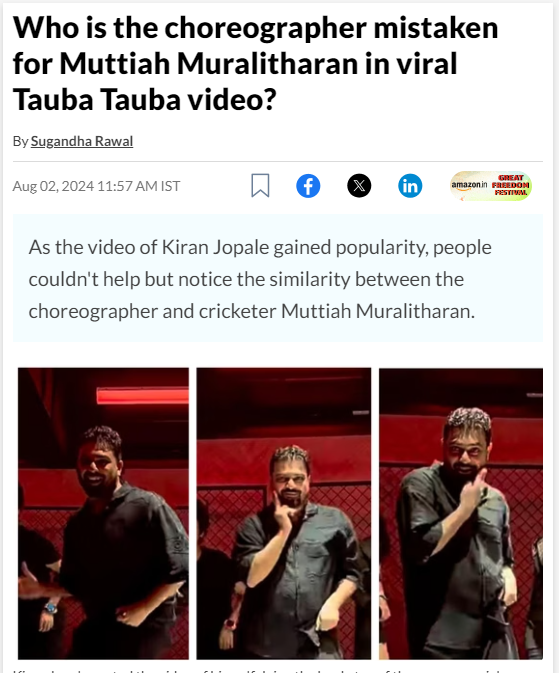The image size is (559, 673).
Task: Open the right image of the dancer gesturing
Action: pos(461,513)
